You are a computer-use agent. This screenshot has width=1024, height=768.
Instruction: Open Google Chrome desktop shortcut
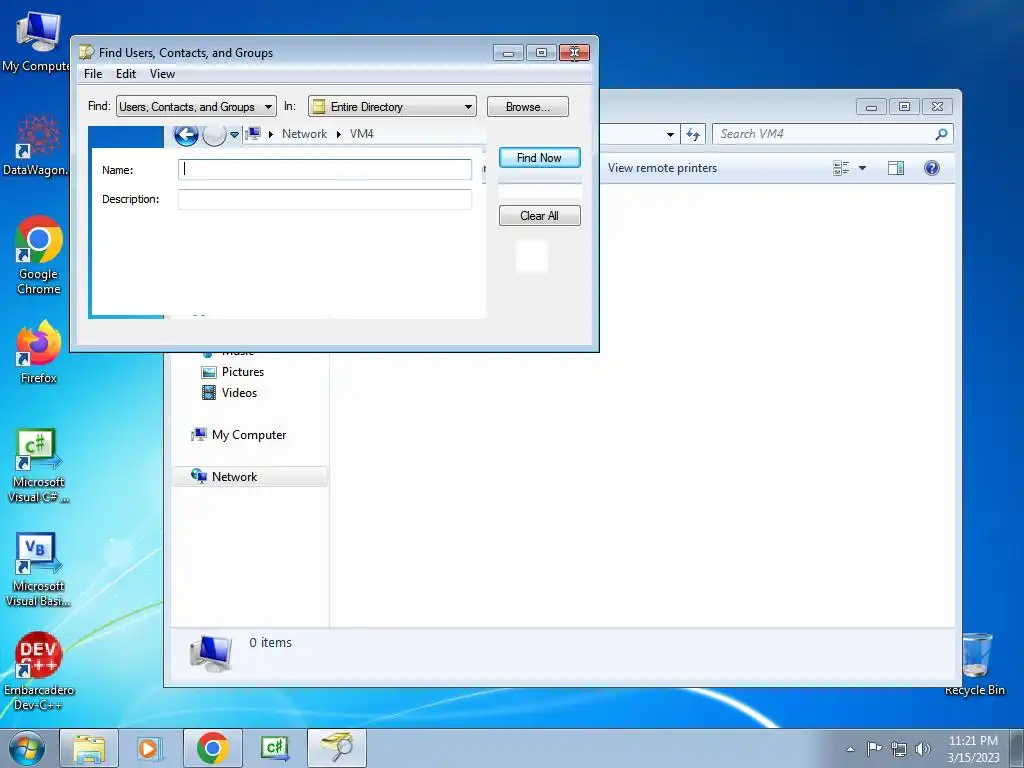(39, 256)
